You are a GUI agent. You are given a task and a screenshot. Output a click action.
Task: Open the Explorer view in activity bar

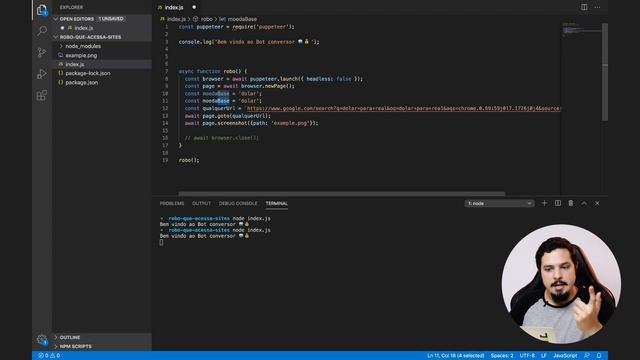point(42,10)
